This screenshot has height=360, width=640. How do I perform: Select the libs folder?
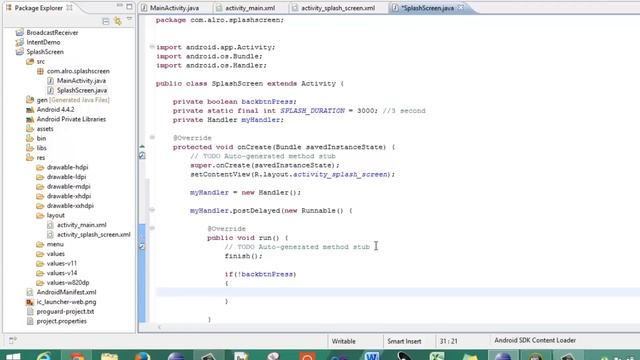click(x=42, y=148)
